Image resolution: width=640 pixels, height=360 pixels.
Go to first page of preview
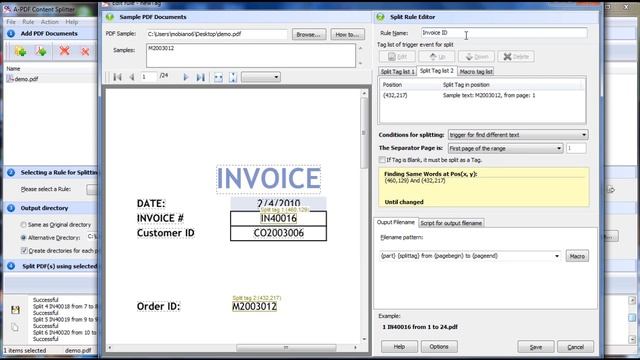click(x=118, y=77)
